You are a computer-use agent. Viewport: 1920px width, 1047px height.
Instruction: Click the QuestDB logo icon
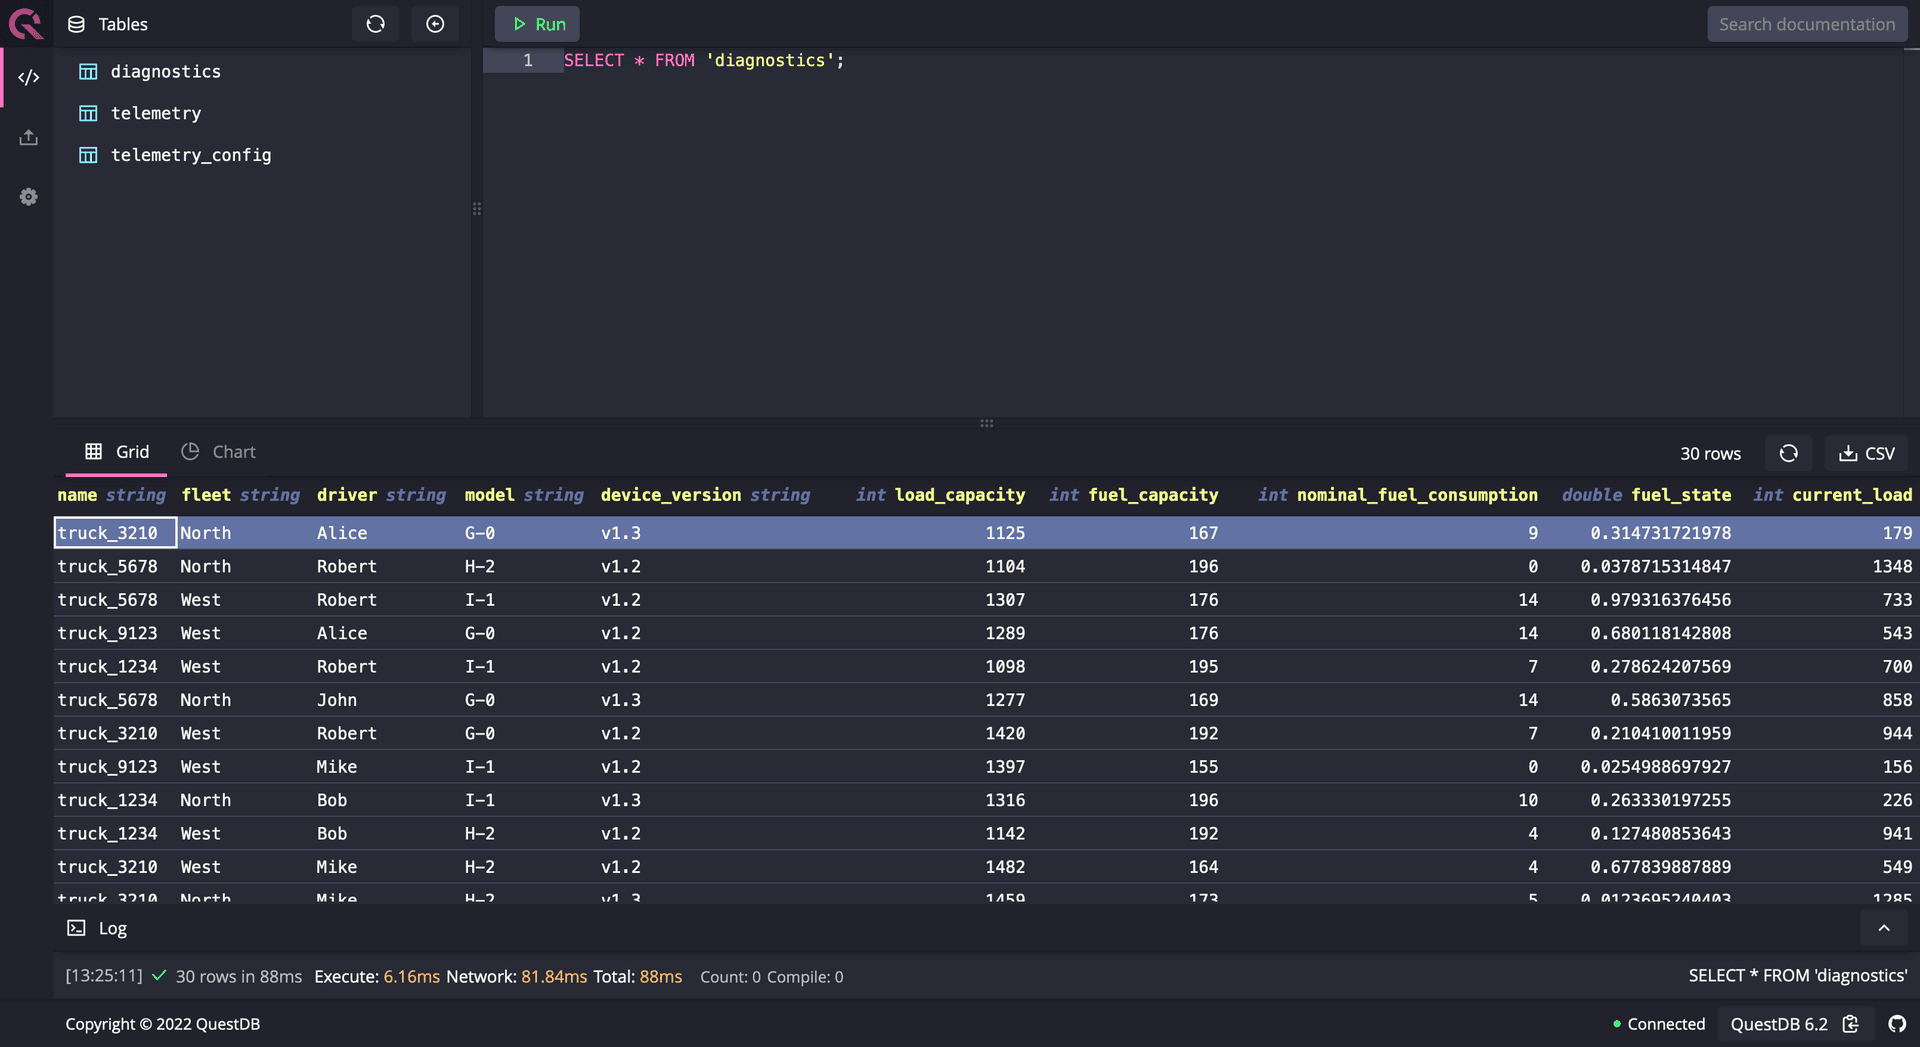[26, 23]
